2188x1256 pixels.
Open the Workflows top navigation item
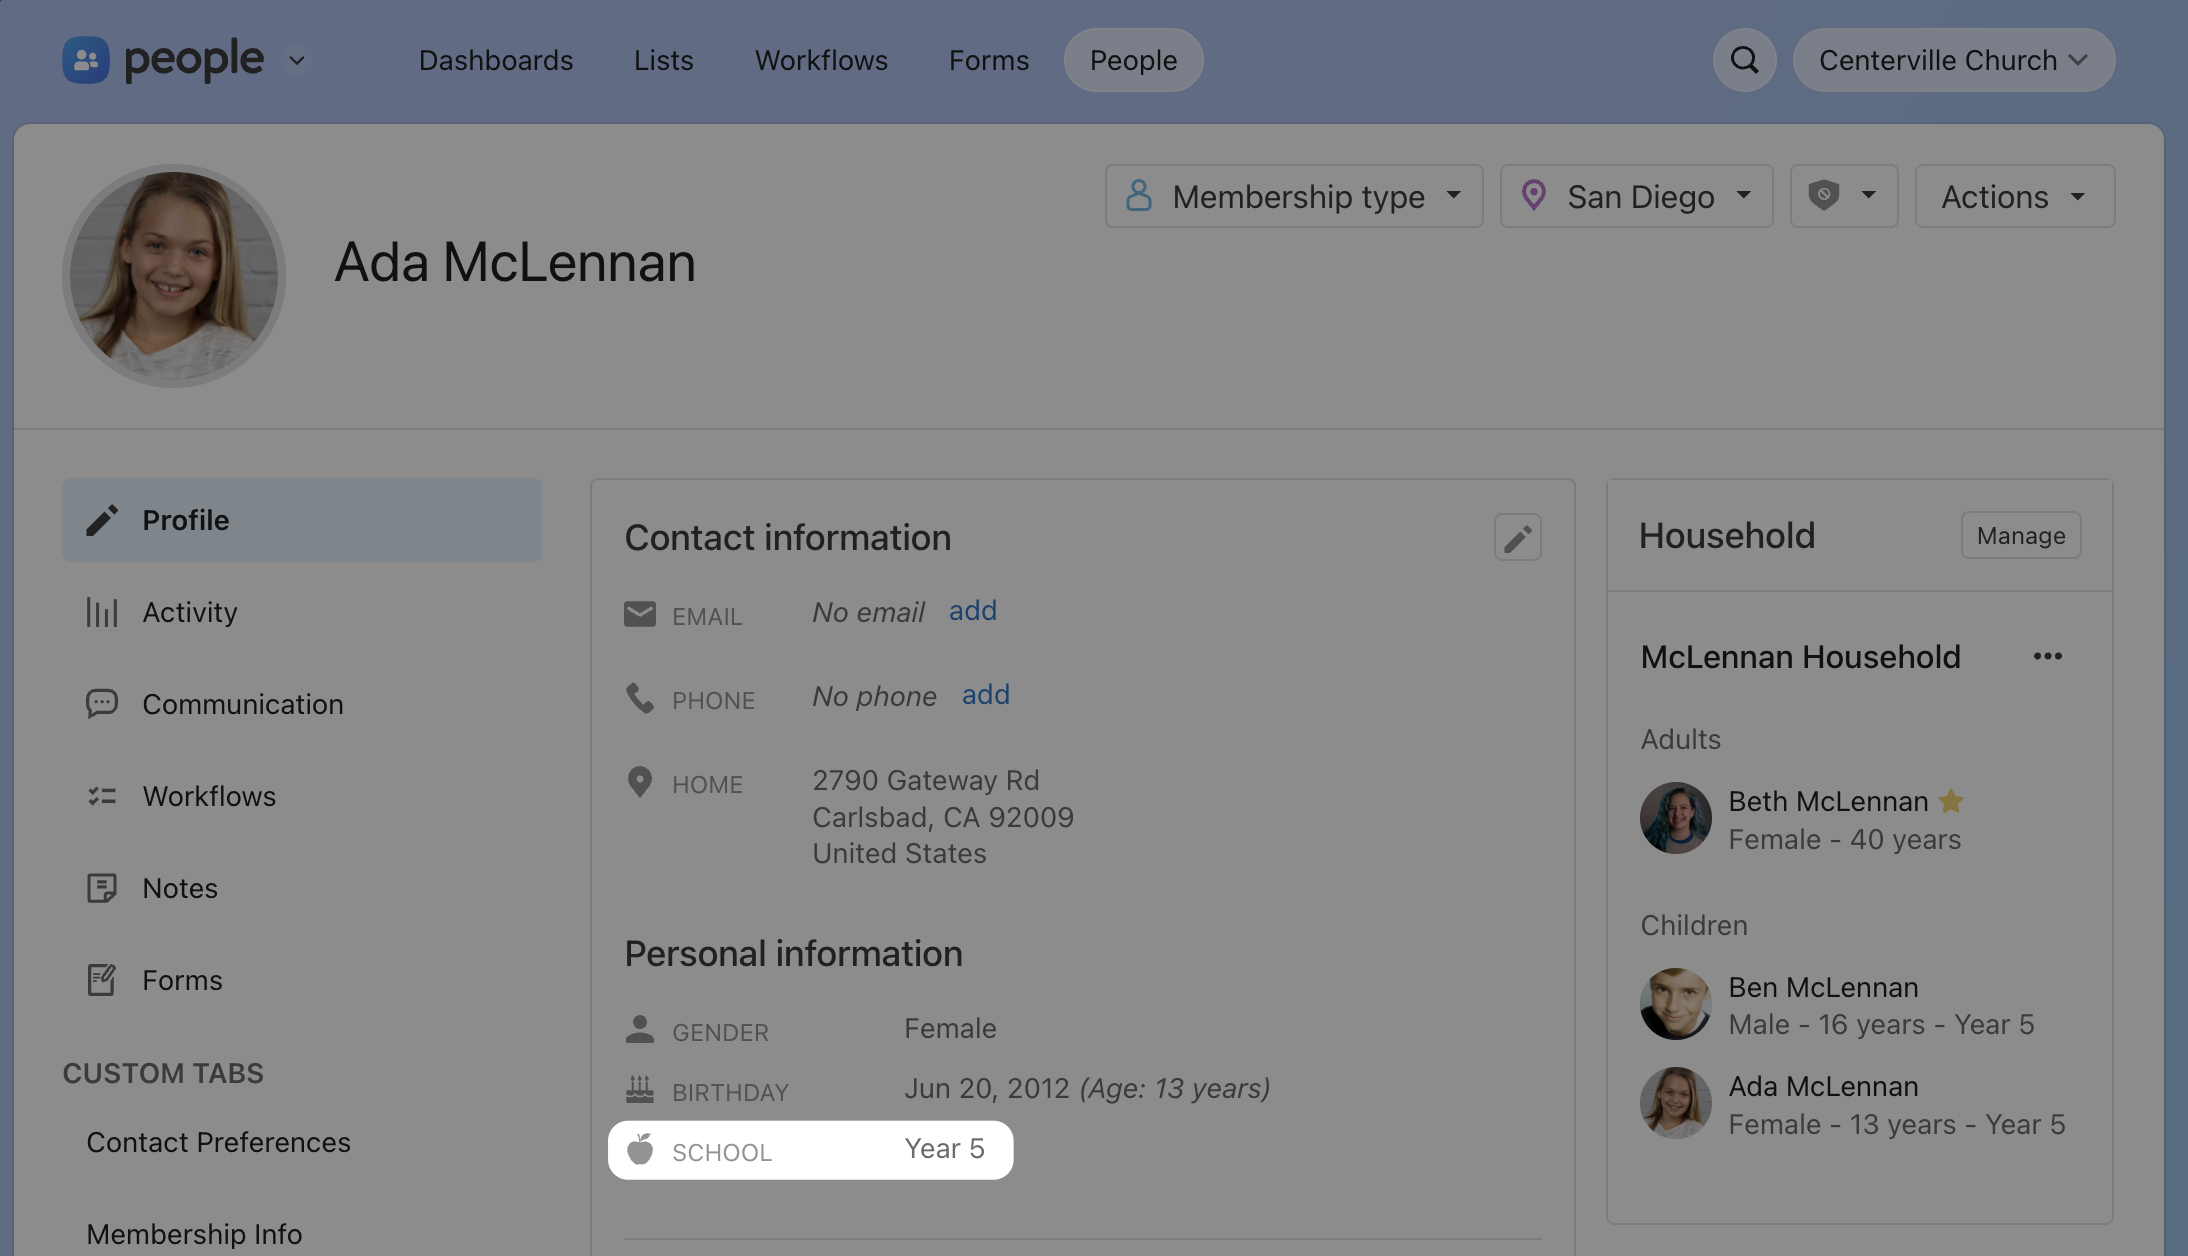click(821, 60)
